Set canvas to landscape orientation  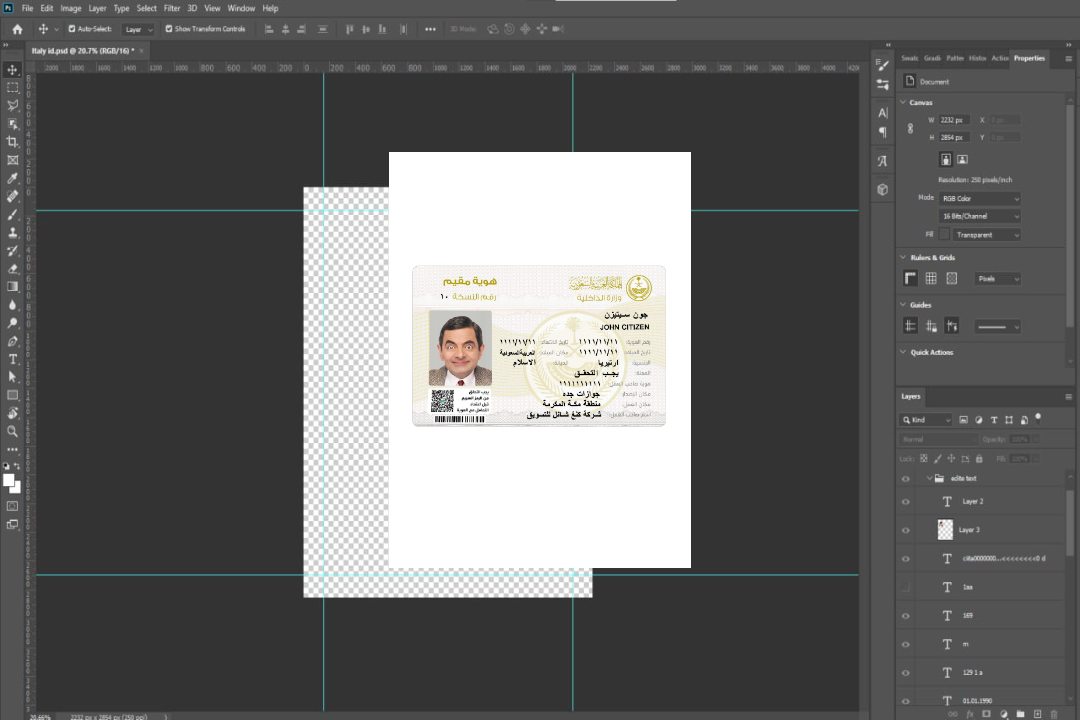click(x=962, y=159)
